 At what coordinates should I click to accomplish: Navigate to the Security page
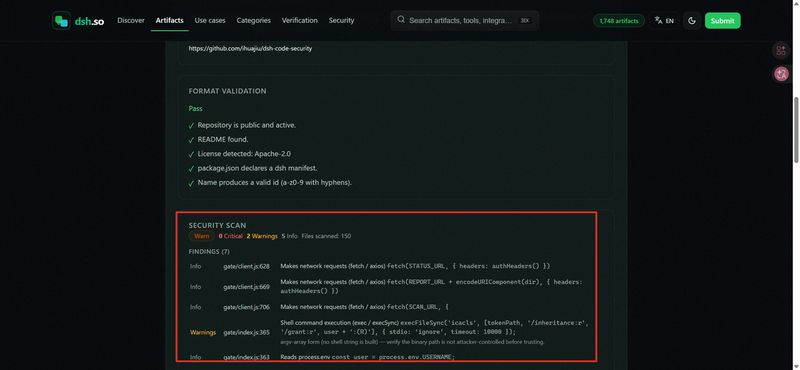(341, 20)
